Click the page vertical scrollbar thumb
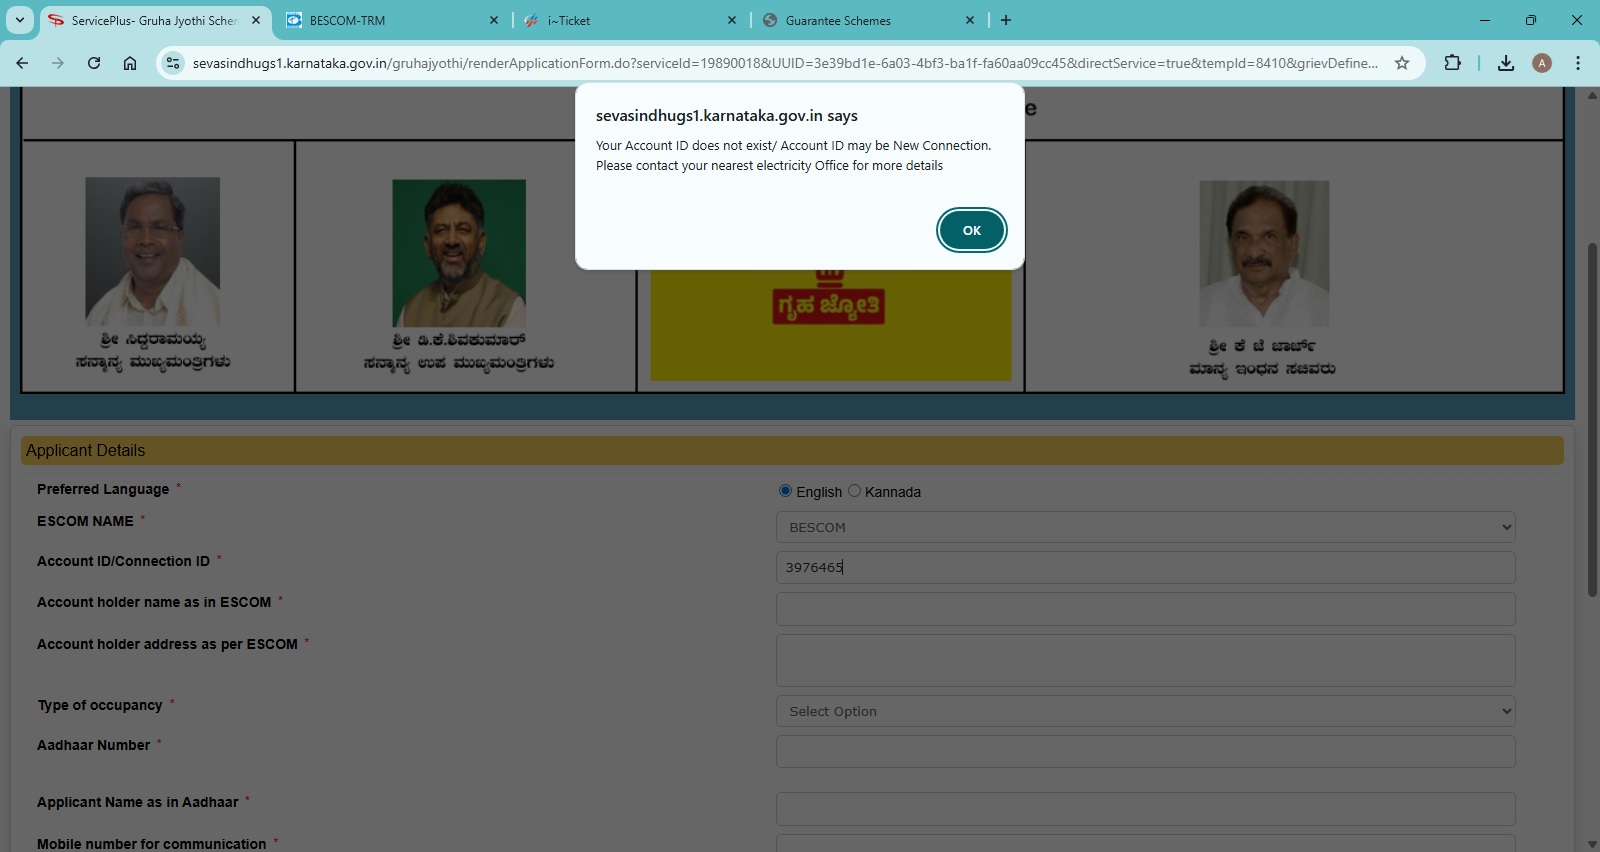Screen dimensions: 1600x852 click(x=1592, y=420)
